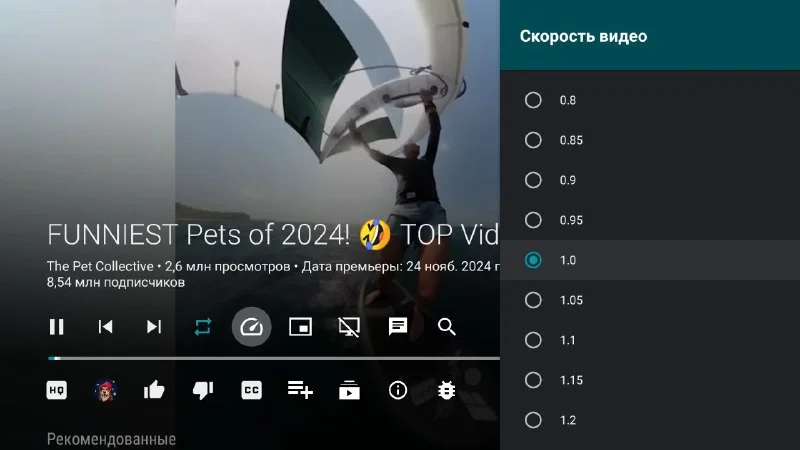Screen dimensions: 800x450
Task: Skip to the next video
Action: [154, 326]
